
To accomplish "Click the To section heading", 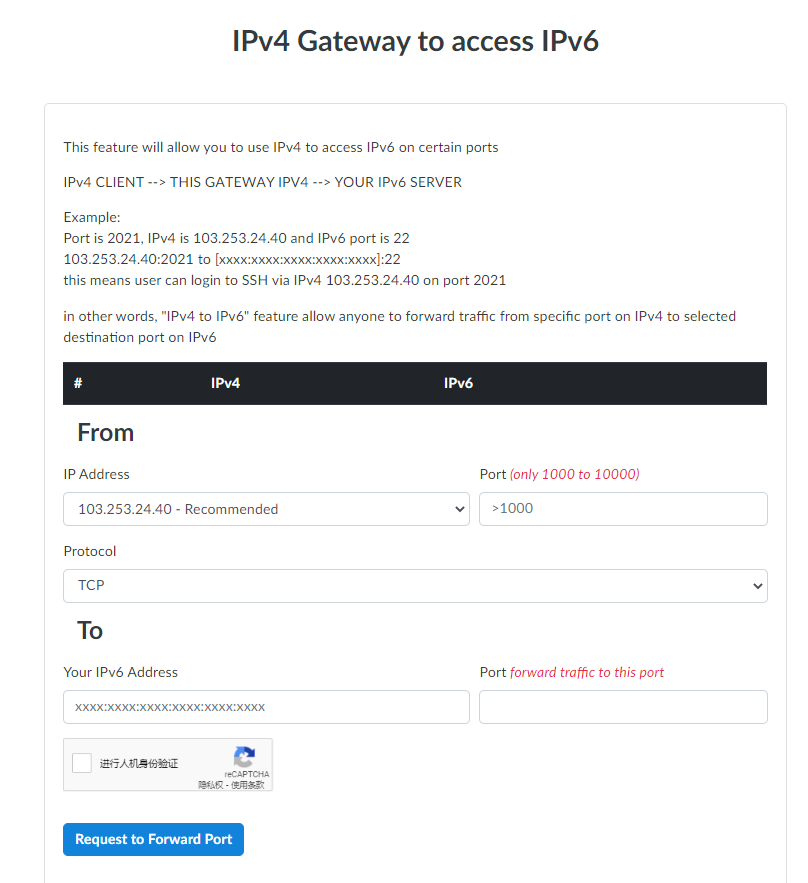I will [x=90, y=631].
